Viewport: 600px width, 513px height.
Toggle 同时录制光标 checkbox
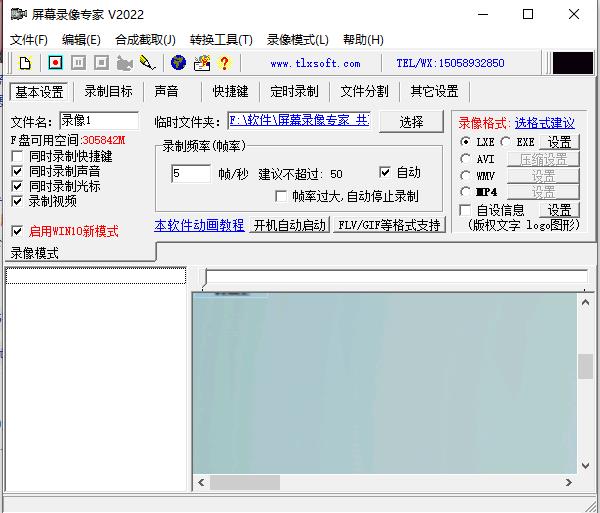(x=17, y=186)
